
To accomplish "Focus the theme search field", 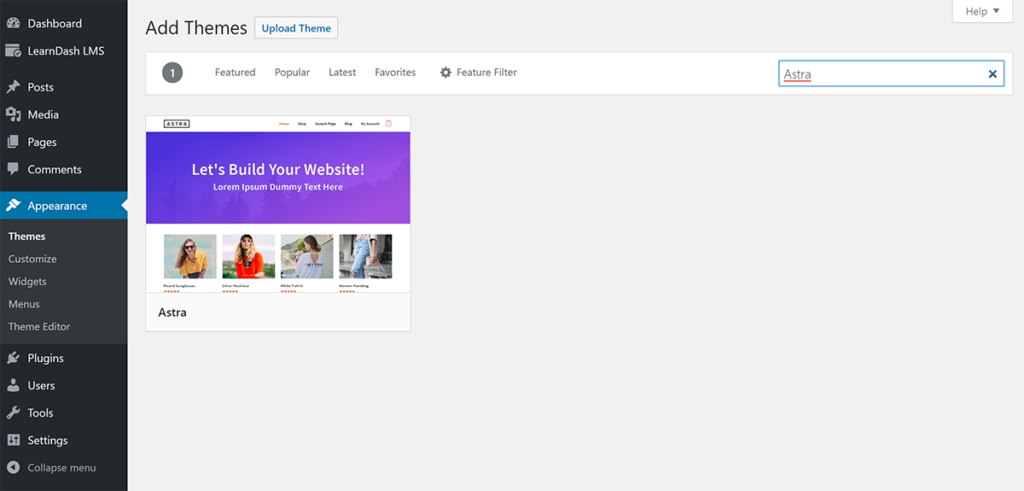I will click(883, 74).
